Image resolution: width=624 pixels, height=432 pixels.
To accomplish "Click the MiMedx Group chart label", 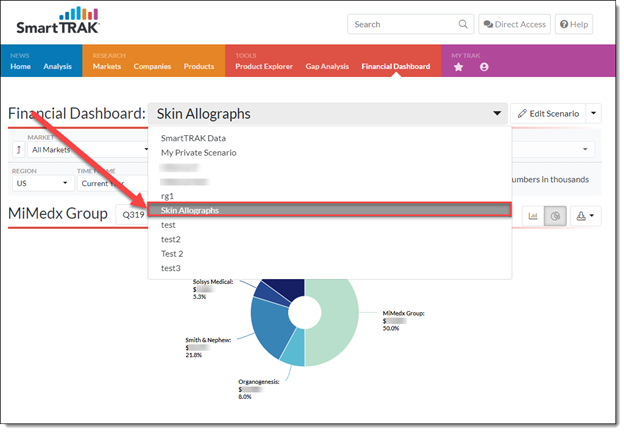I will click(x=403, y=321).
